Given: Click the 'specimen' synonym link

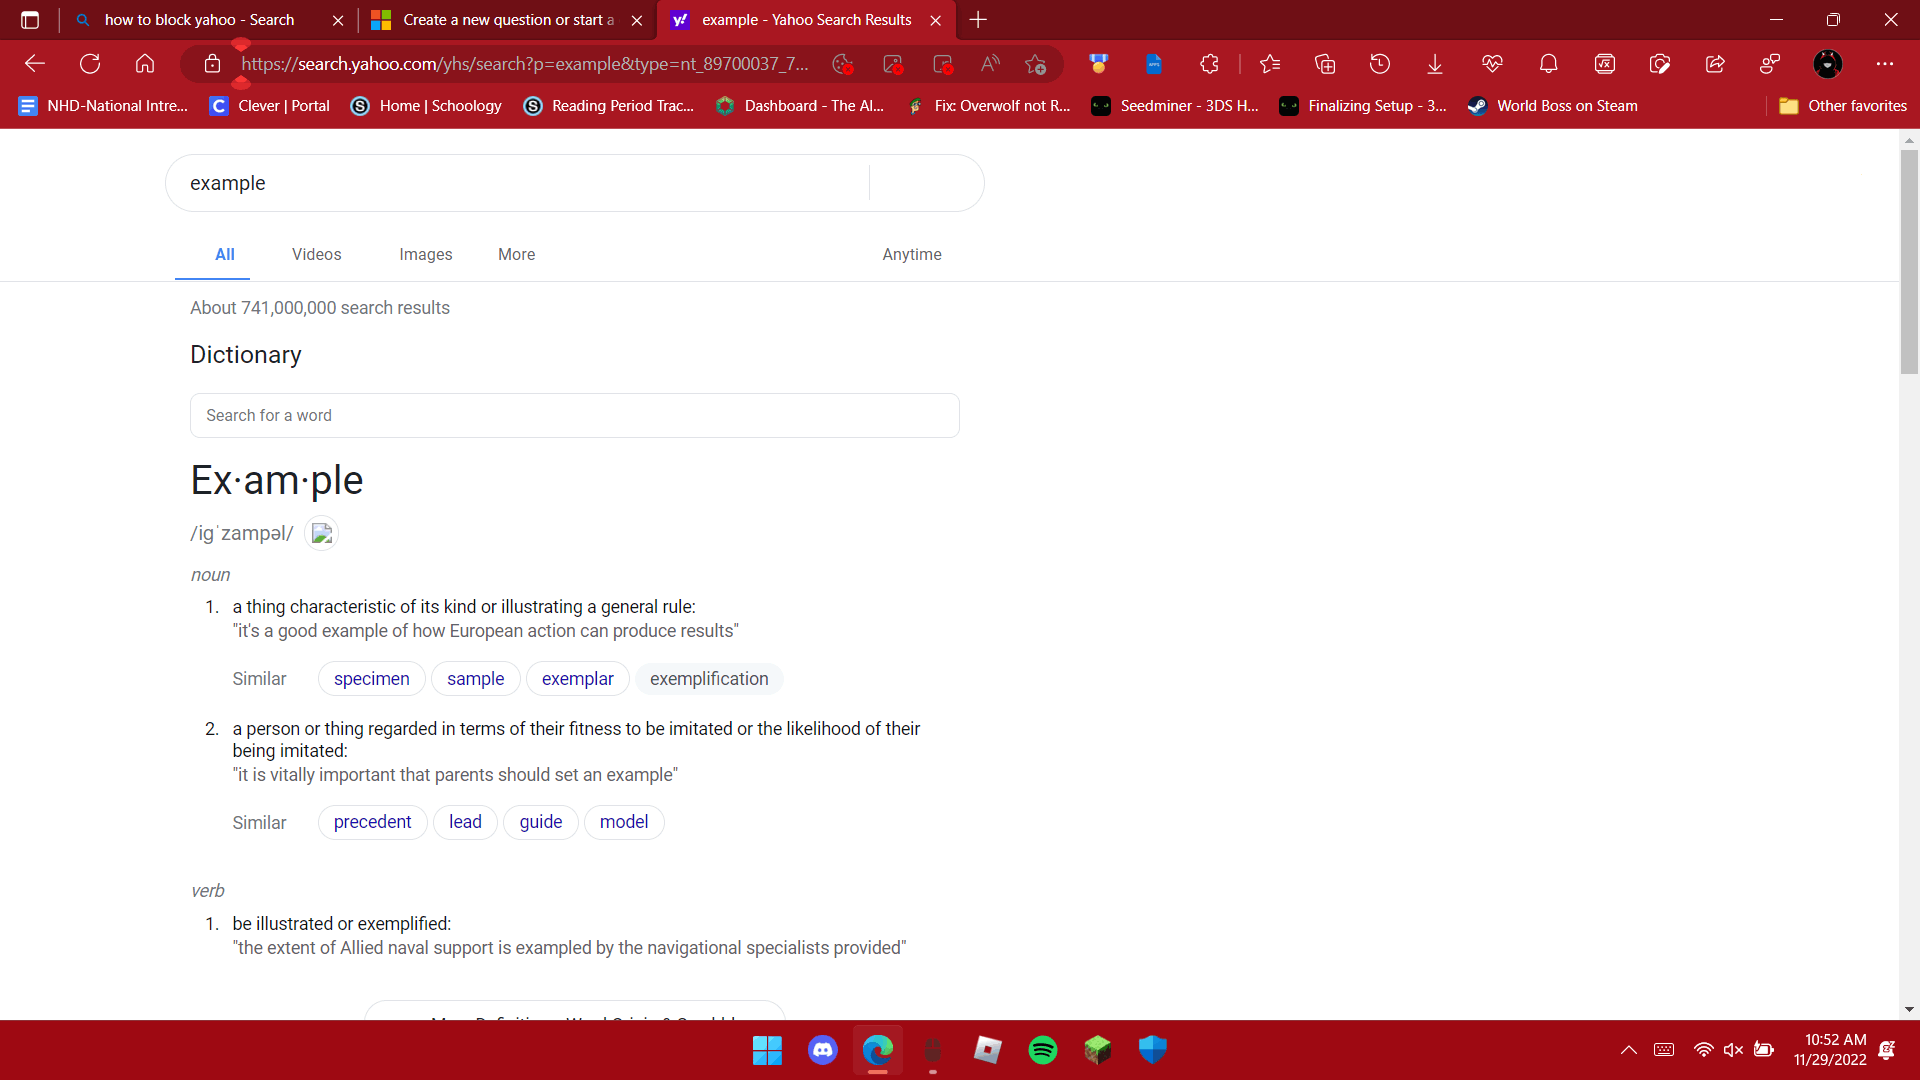Looking at the screenshot, I should [x=371, y=679].
